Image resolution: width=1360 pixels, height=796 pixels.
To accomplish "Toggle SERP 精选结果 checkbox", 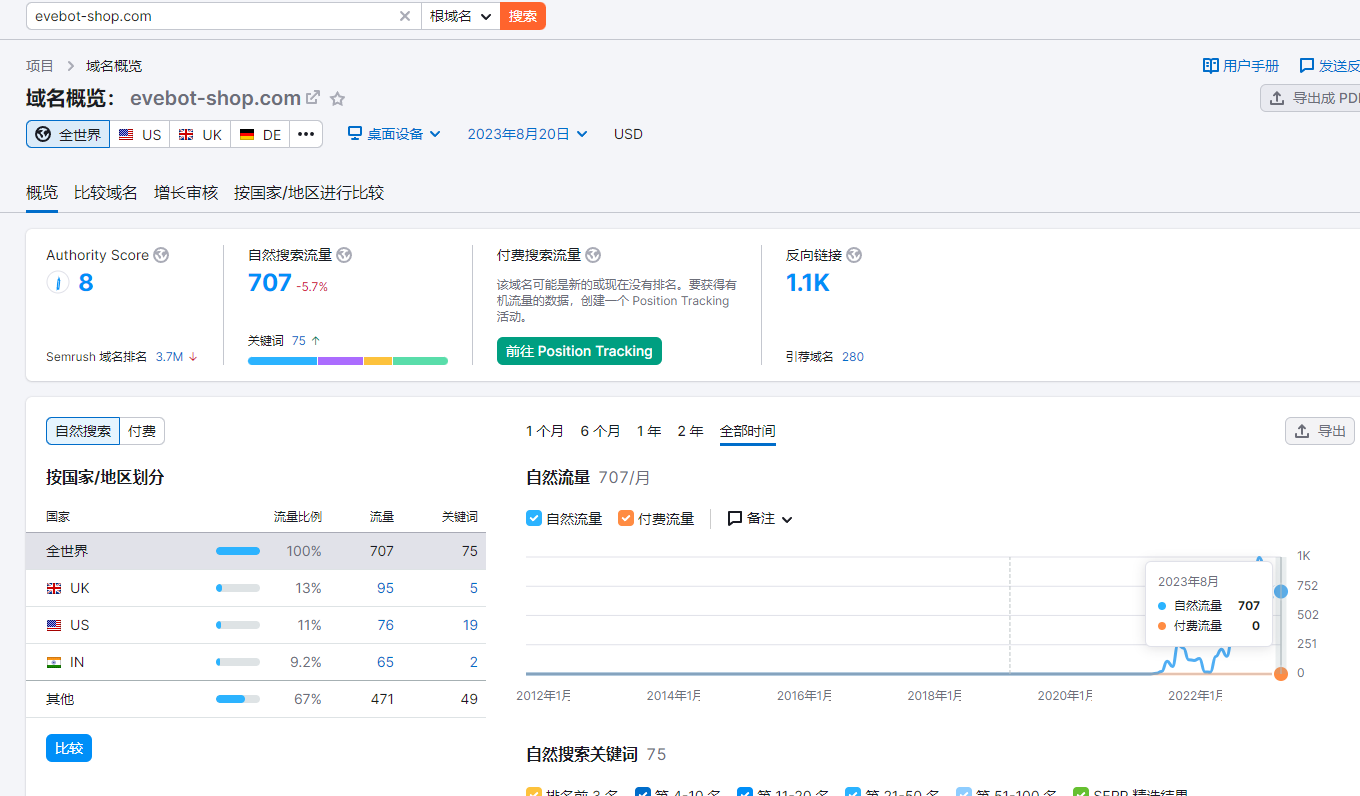I will click(x=1080, y=792).
